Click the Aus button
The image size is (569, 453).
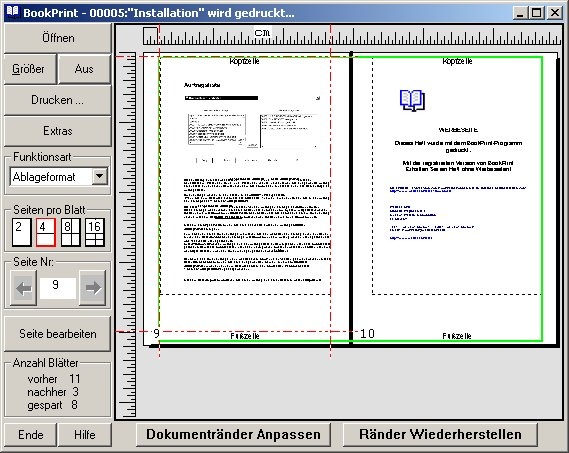pyautogui.click(x=84, y=69)
